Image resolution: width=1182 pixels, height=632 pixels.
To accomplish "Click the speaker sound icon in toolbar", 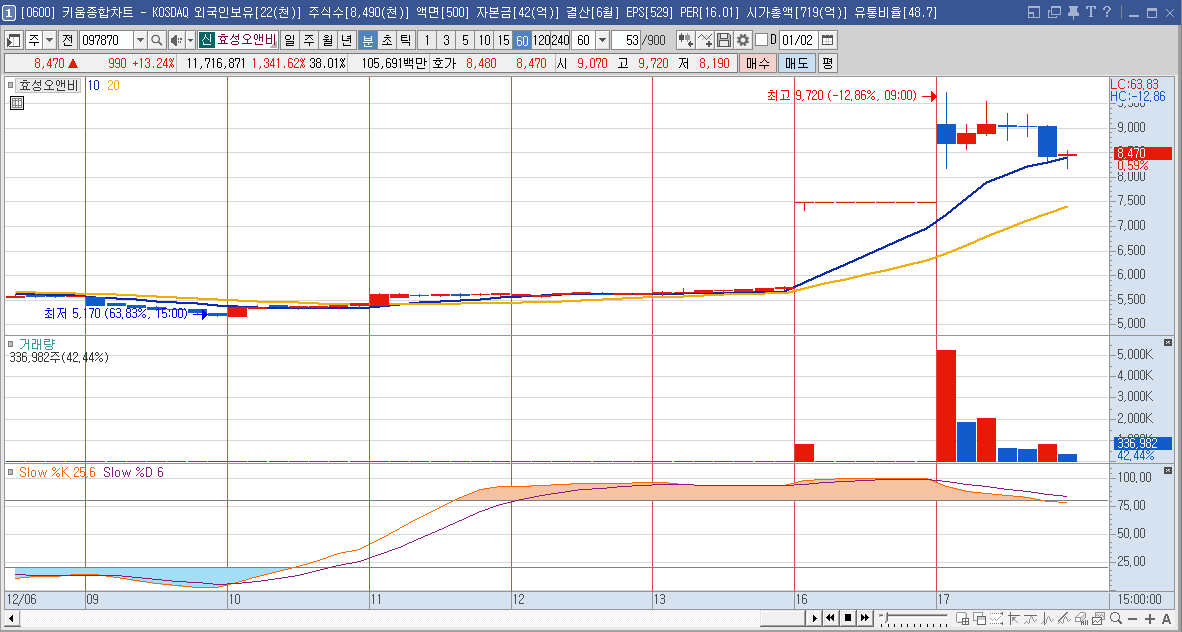I will point(176,40).
